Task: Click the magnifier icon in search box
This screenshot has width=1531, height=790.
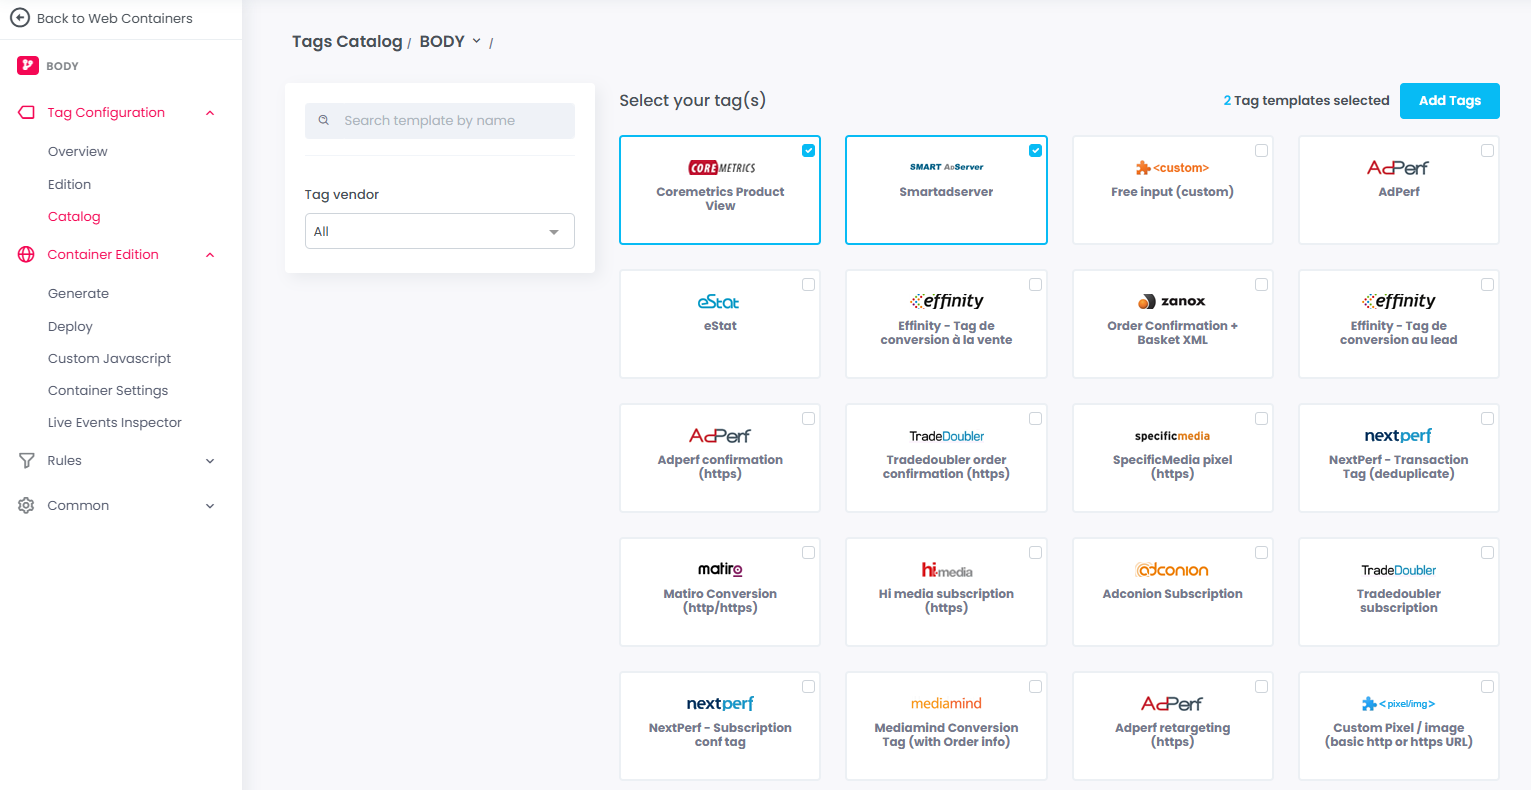Action: tap(324, 121)
